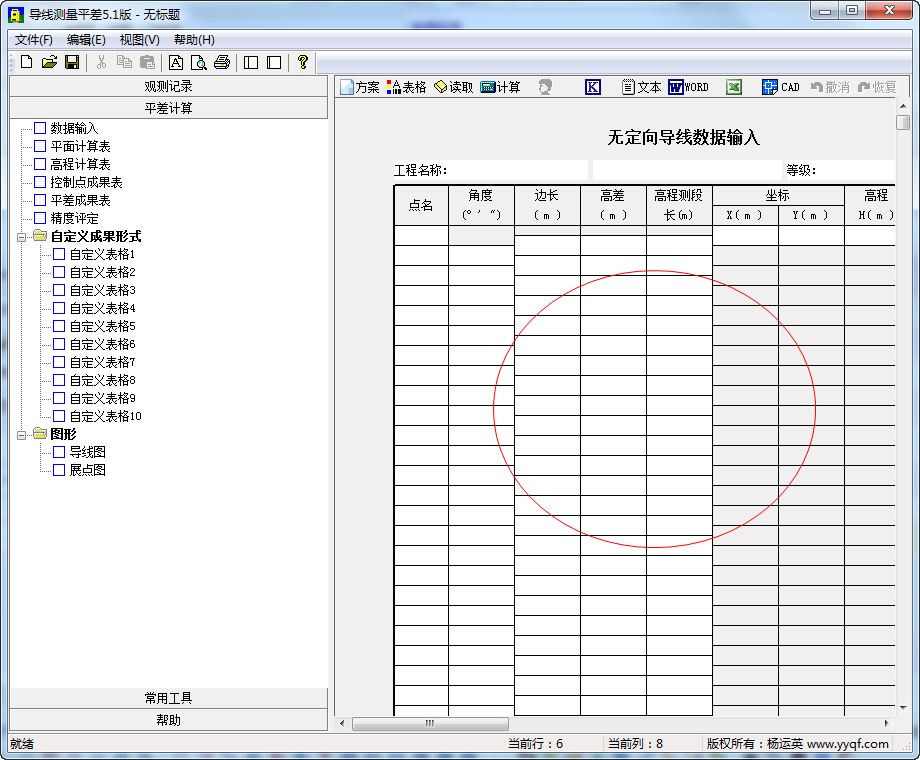
Task: Click the WORD export toolbar icon
Action: tap(688, 87)
